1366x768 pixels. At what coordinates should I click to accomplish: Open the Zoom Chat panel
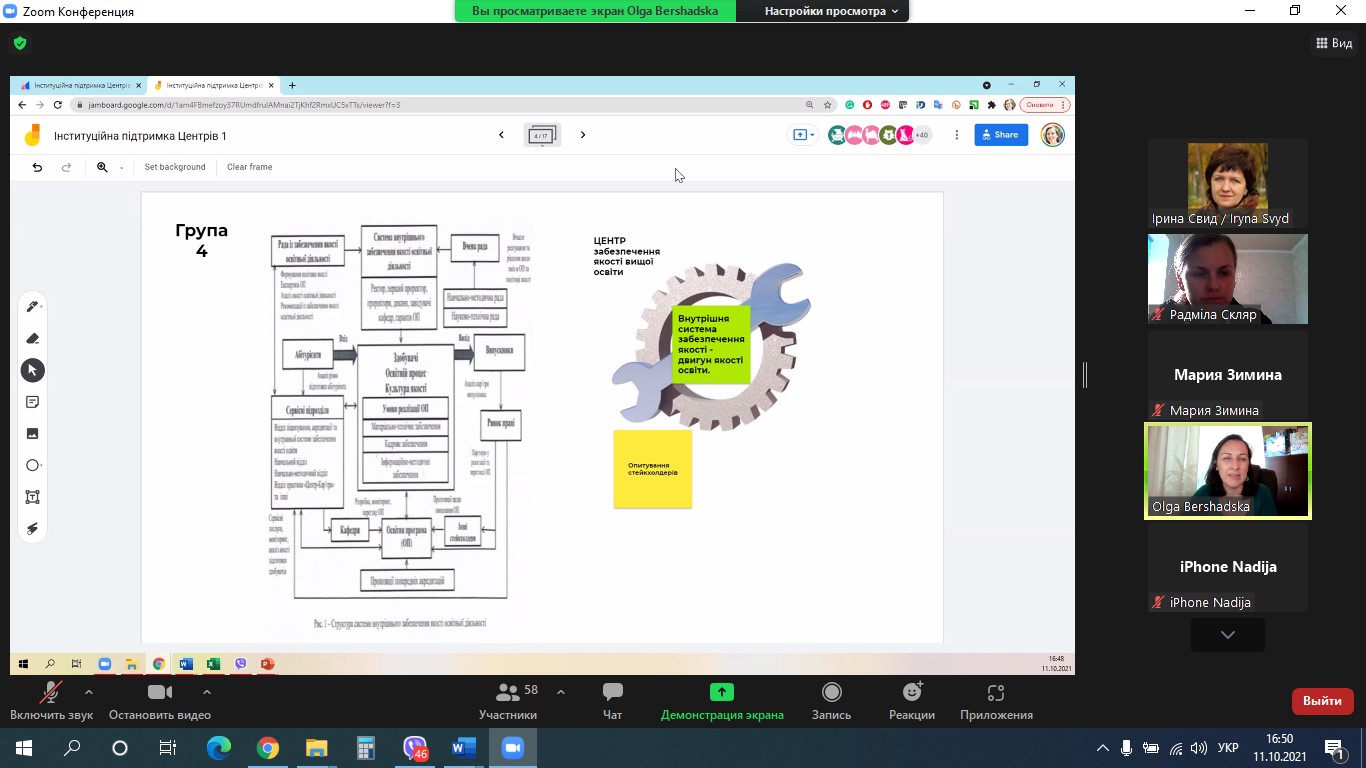coord(612,701)
